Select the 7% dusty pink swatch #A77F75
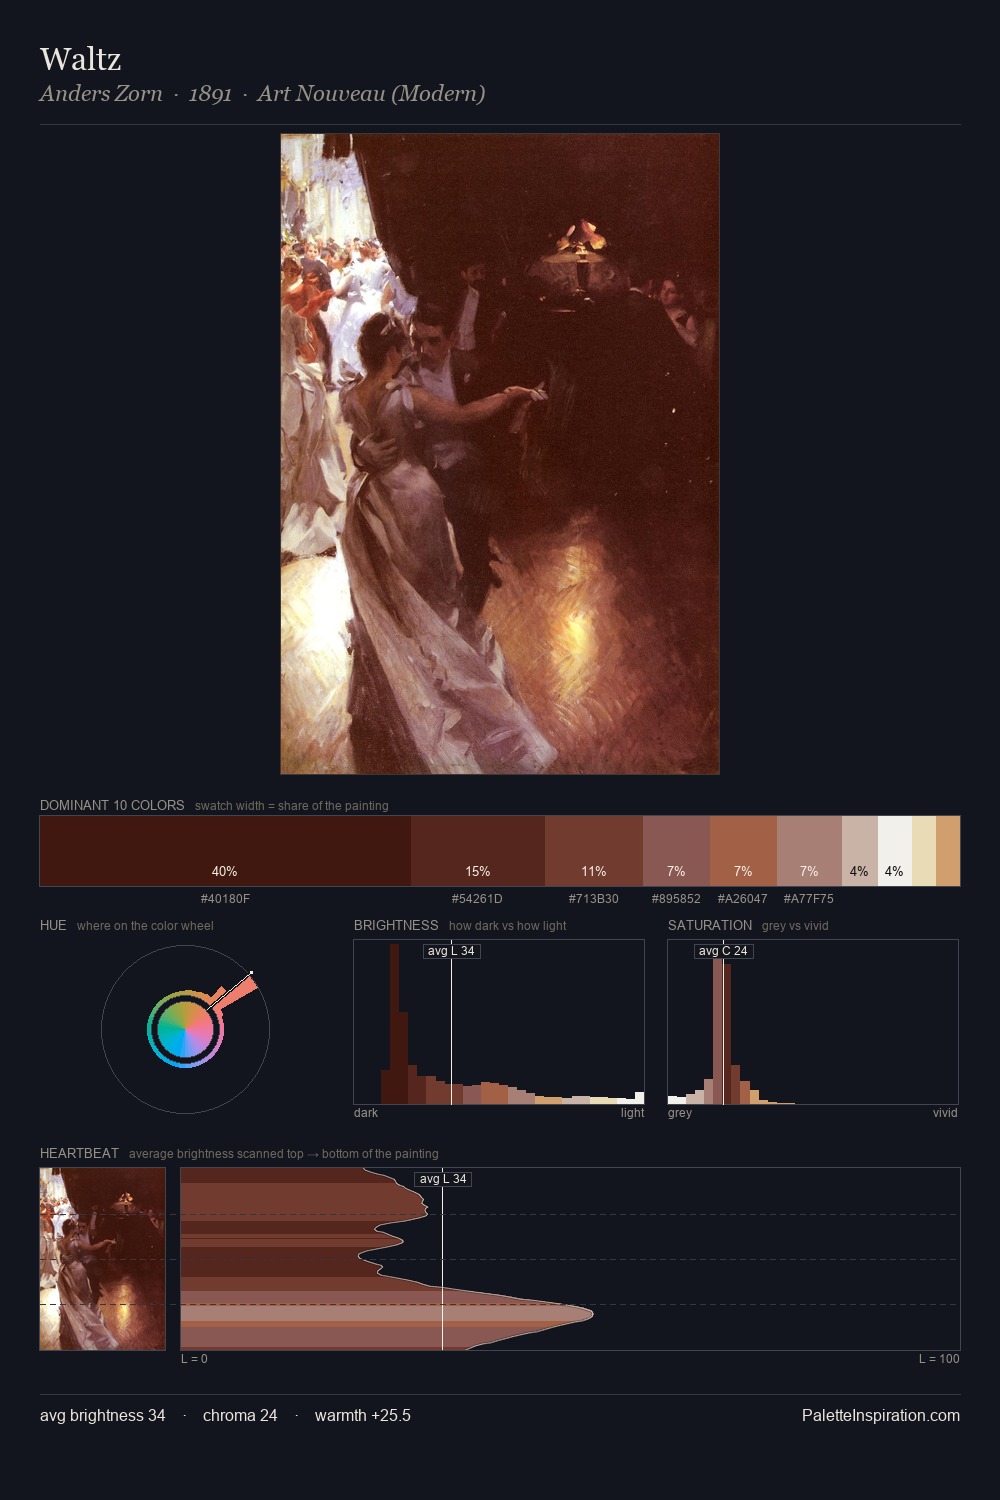Image resolution: width=1000 pixels, height=1500 pixels. [809, 851]
